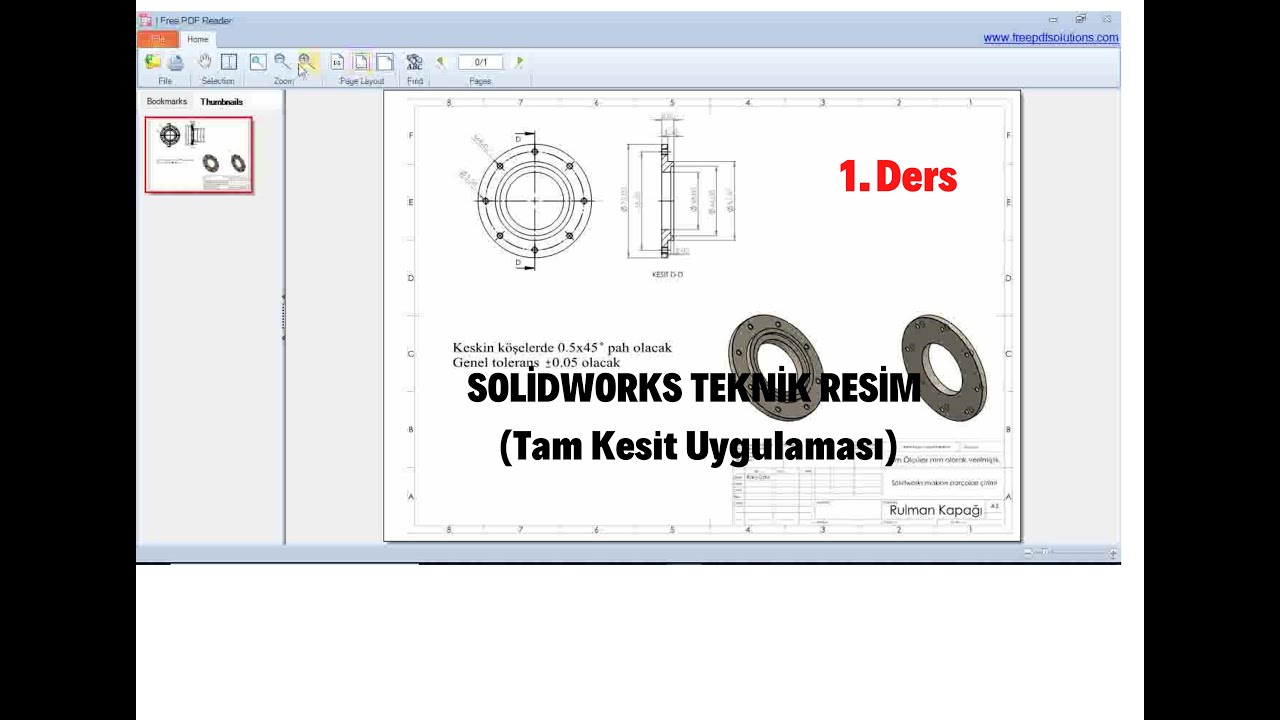Switch to the Bookmarks panel tab
This screenshot has height=720, width=1280.
(167, 102)
